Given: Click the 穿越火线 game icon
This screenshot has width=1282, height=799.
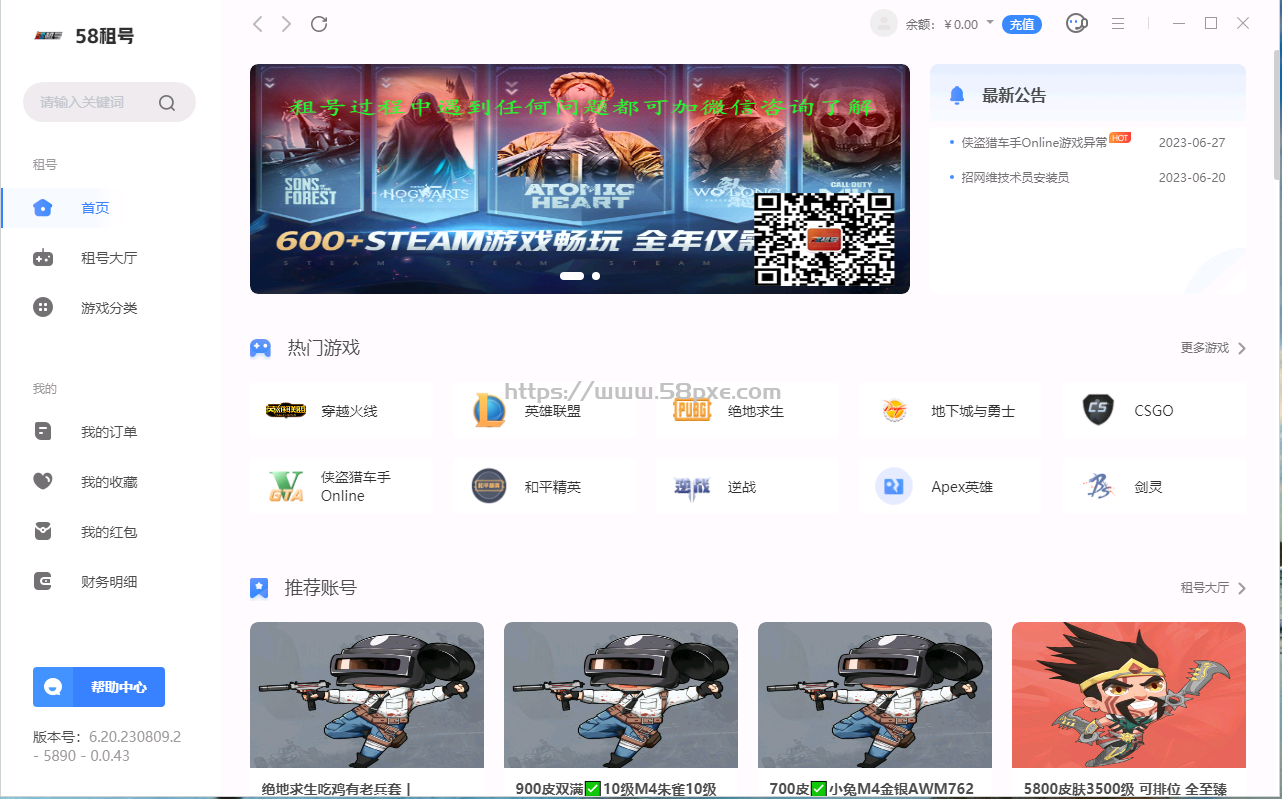Looking at the screenshot, I should pos(286,410).
